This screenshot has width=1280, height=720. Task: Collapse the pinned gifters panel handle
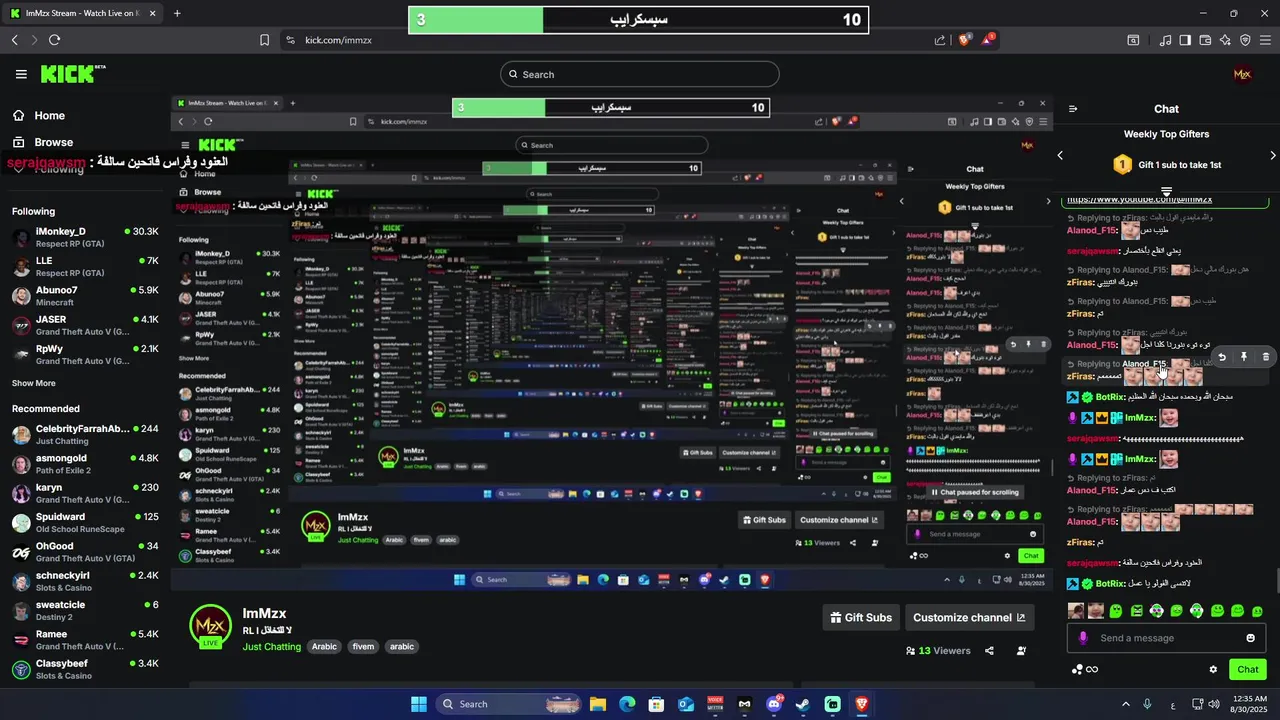(1166, 190)
